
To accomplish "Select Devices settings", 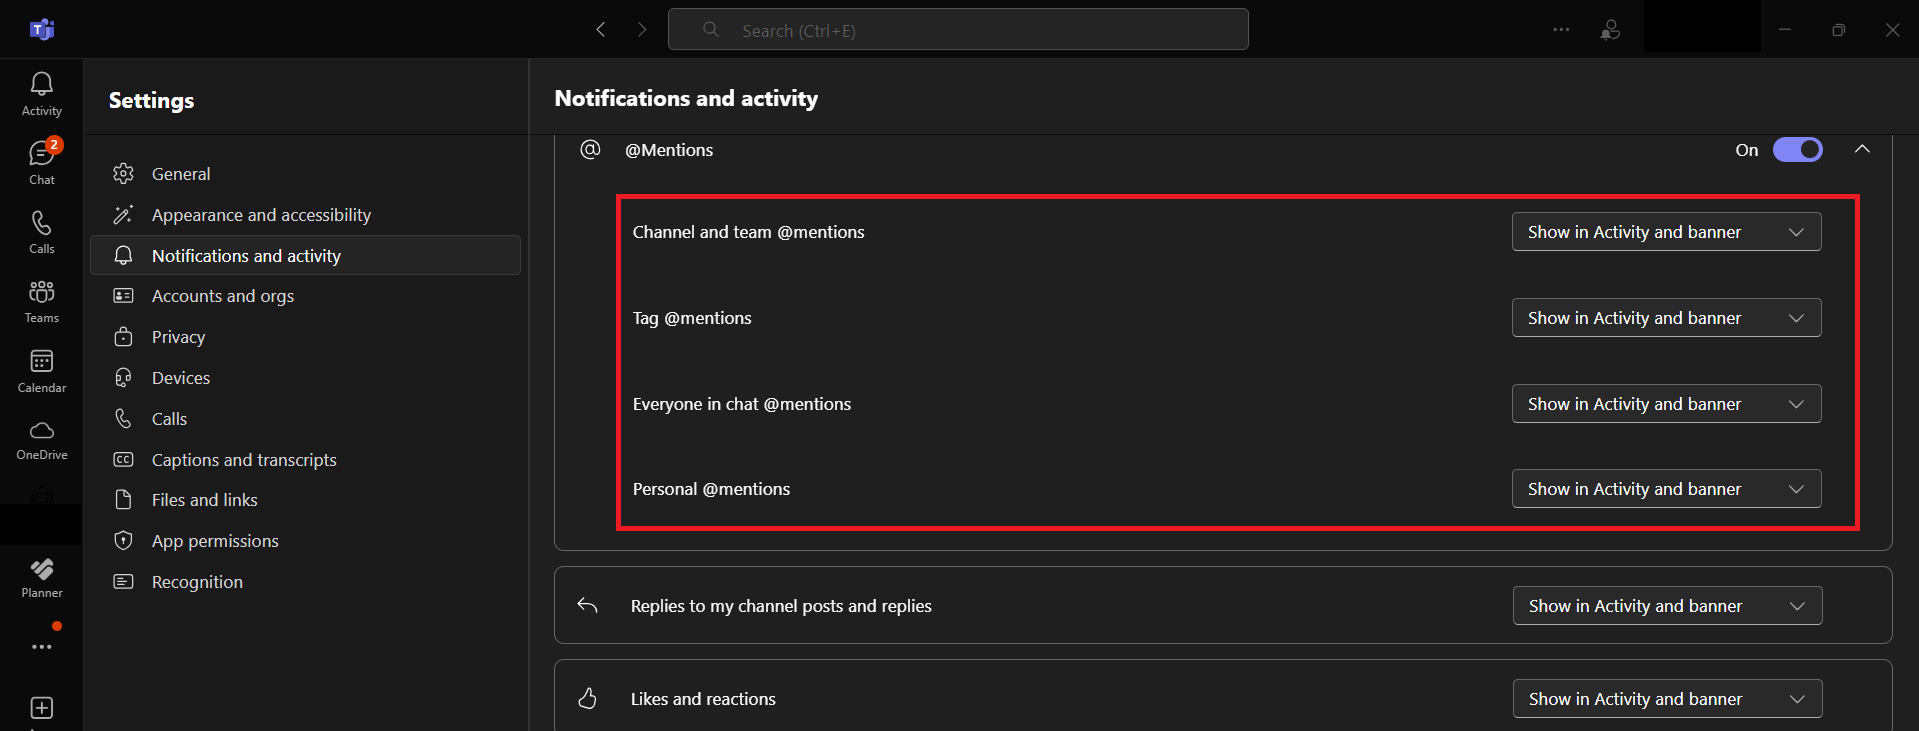I will (305, 377).
